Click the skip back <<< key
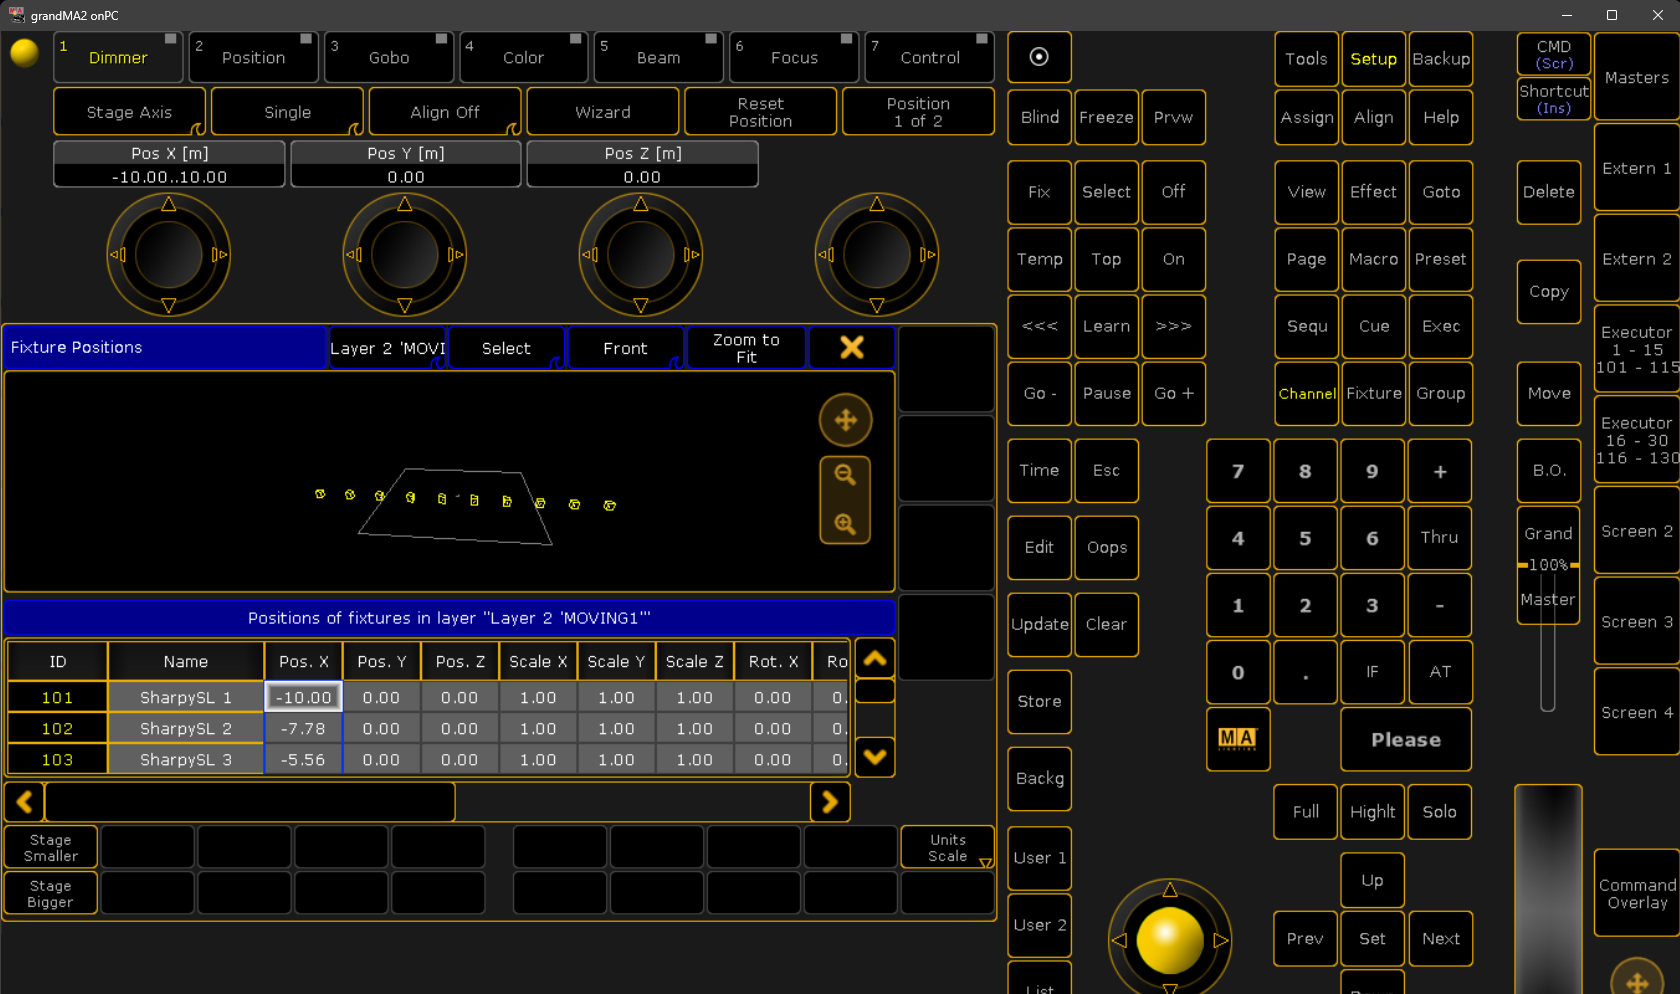 [1039, 326]
